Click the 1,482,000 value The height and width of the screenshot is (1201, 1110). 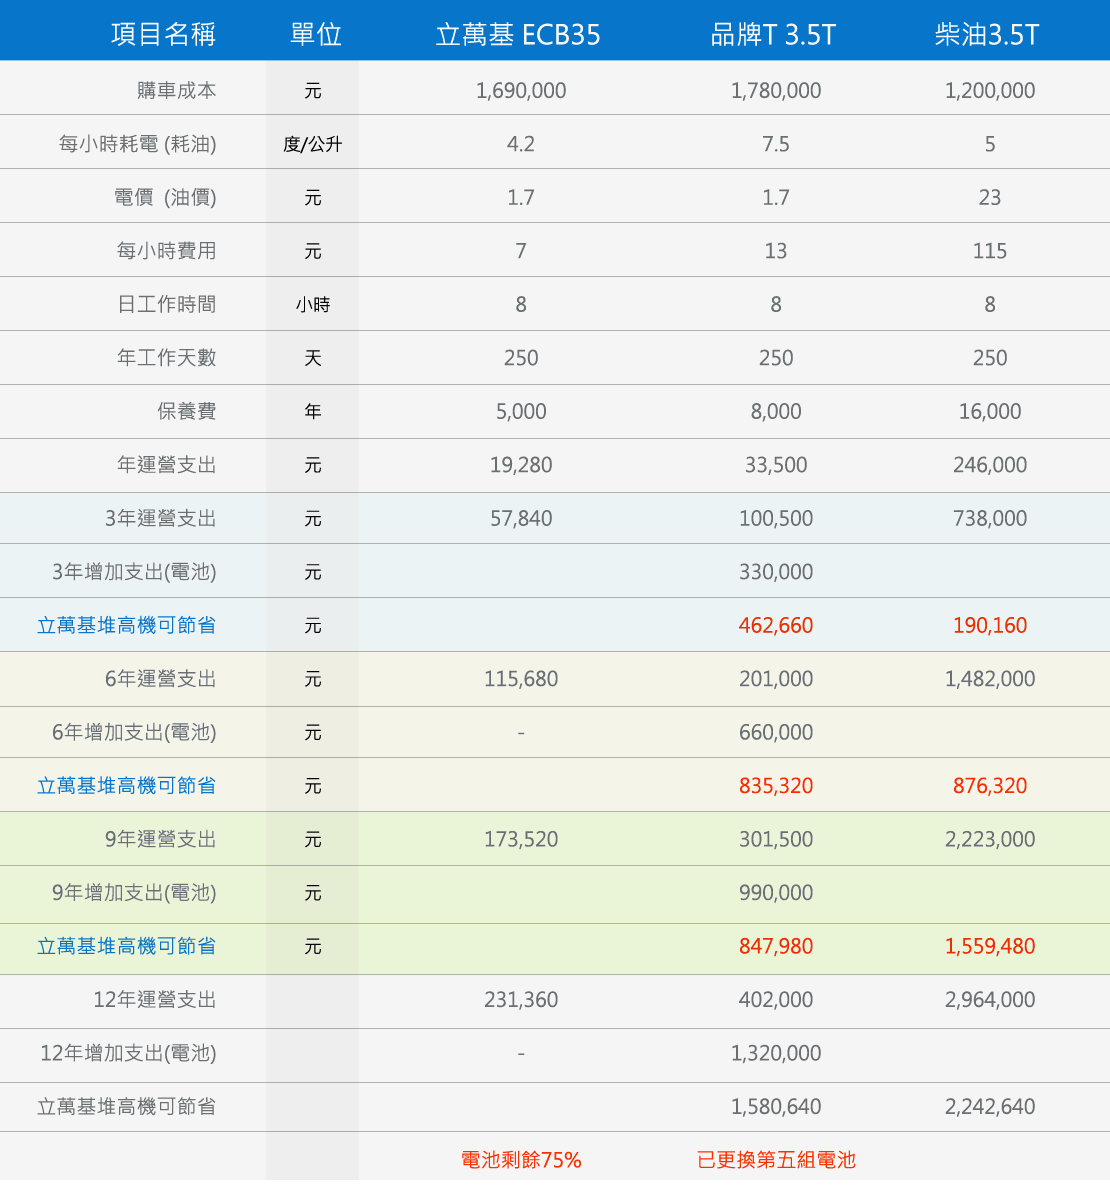coord(990,679)
